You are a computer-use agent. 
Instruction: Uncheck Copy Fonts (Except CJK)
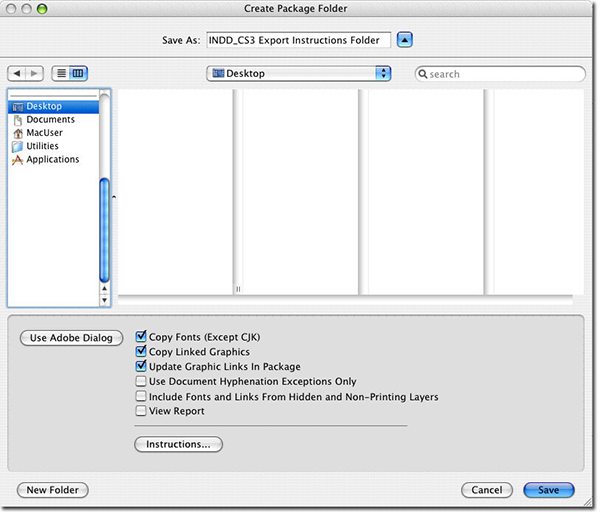(141, 336)
